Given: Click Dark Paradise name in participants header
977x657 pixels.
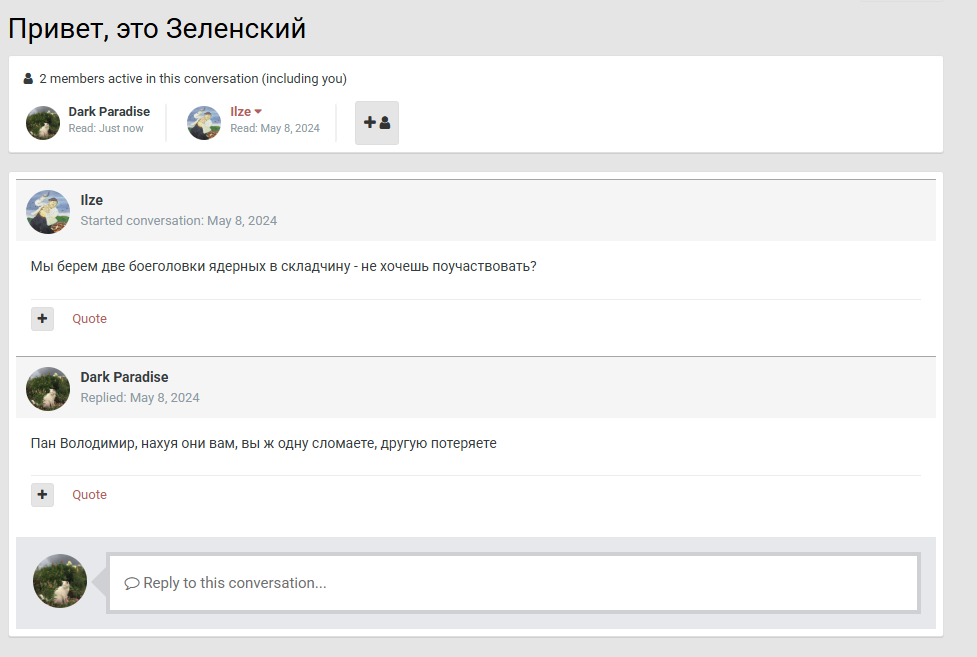Looking at the screenshot, I should (109, 112).
